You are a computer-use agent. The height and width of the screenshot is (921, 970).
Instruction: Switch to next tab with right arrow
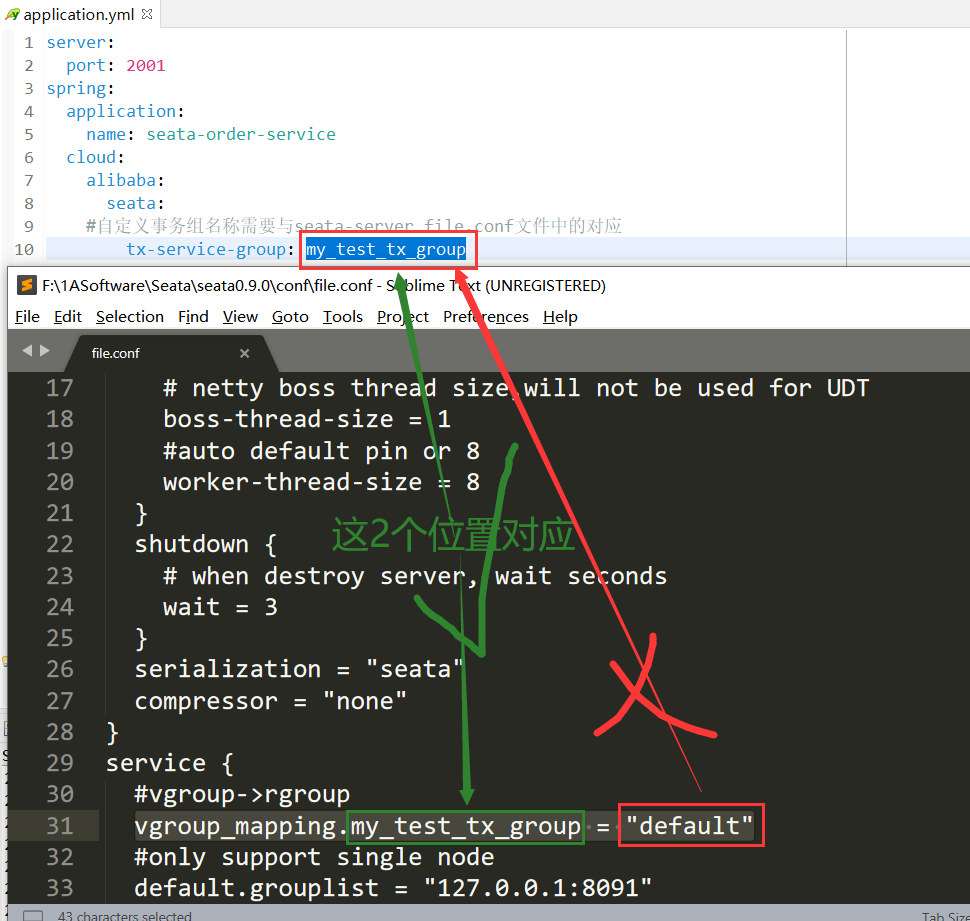coord(45,351)
